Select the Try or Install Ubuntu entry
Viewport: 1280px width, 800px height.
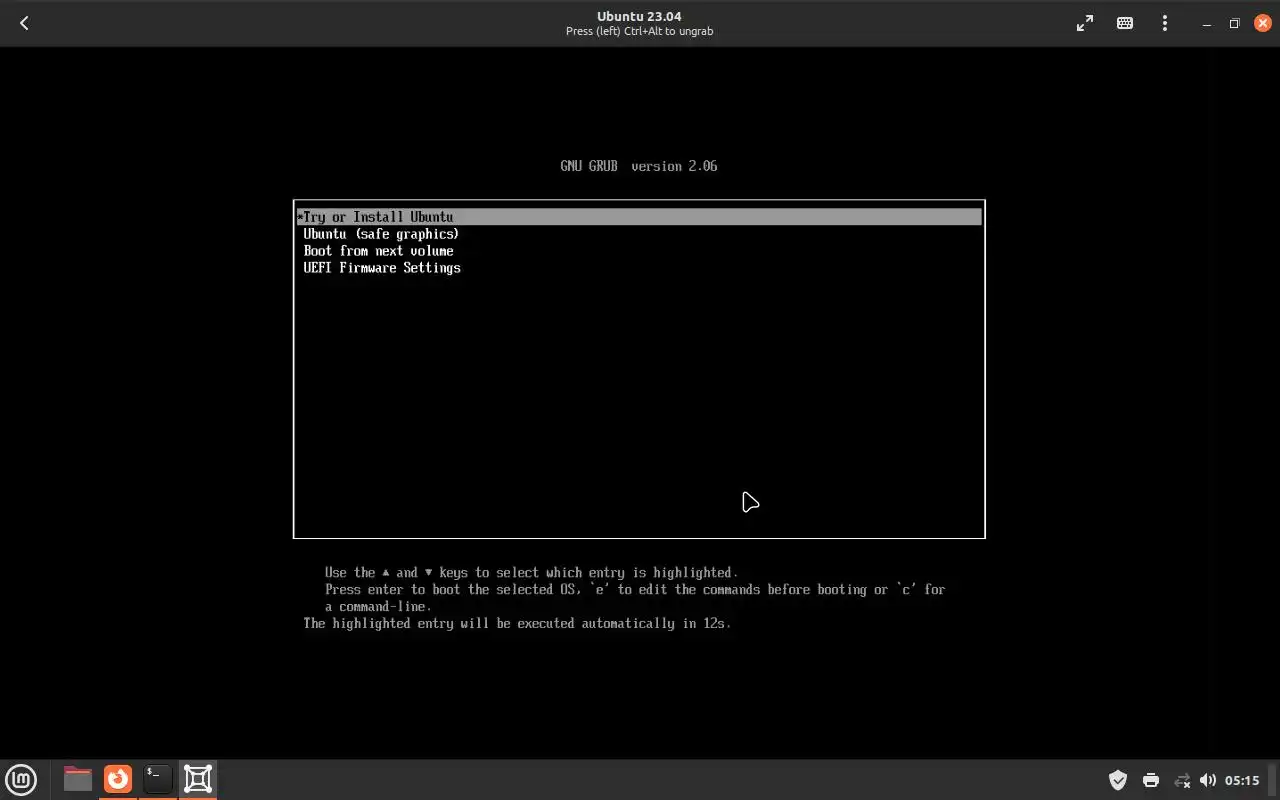pyautogui.click(x=639, y=217)
